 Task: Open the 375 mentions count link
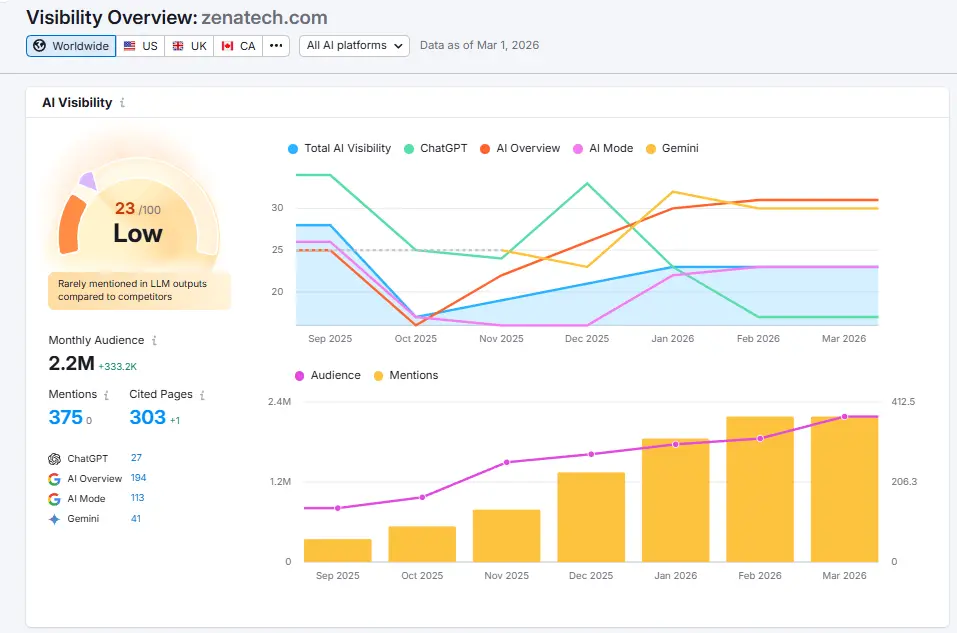pyautogui.click(x=65, y=417)
